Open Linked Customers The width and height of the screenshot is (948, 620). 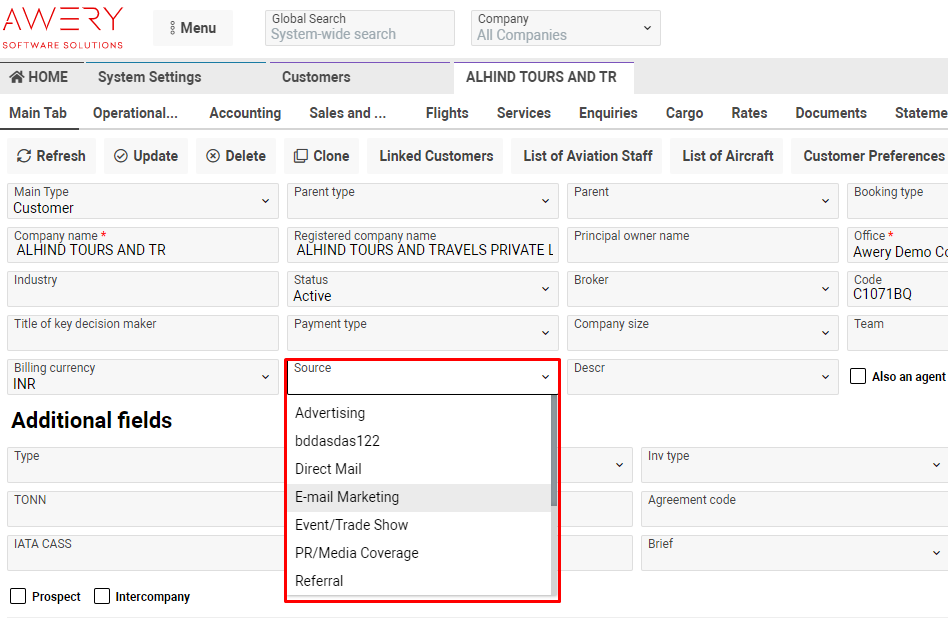point(436,156)
